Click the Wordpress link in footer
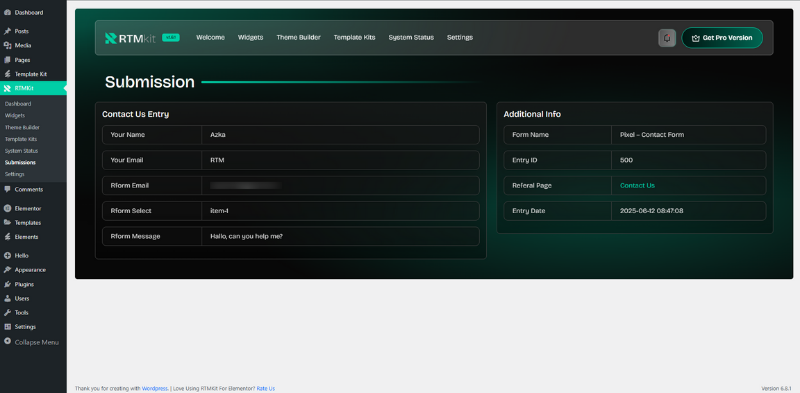 point(155,388)
